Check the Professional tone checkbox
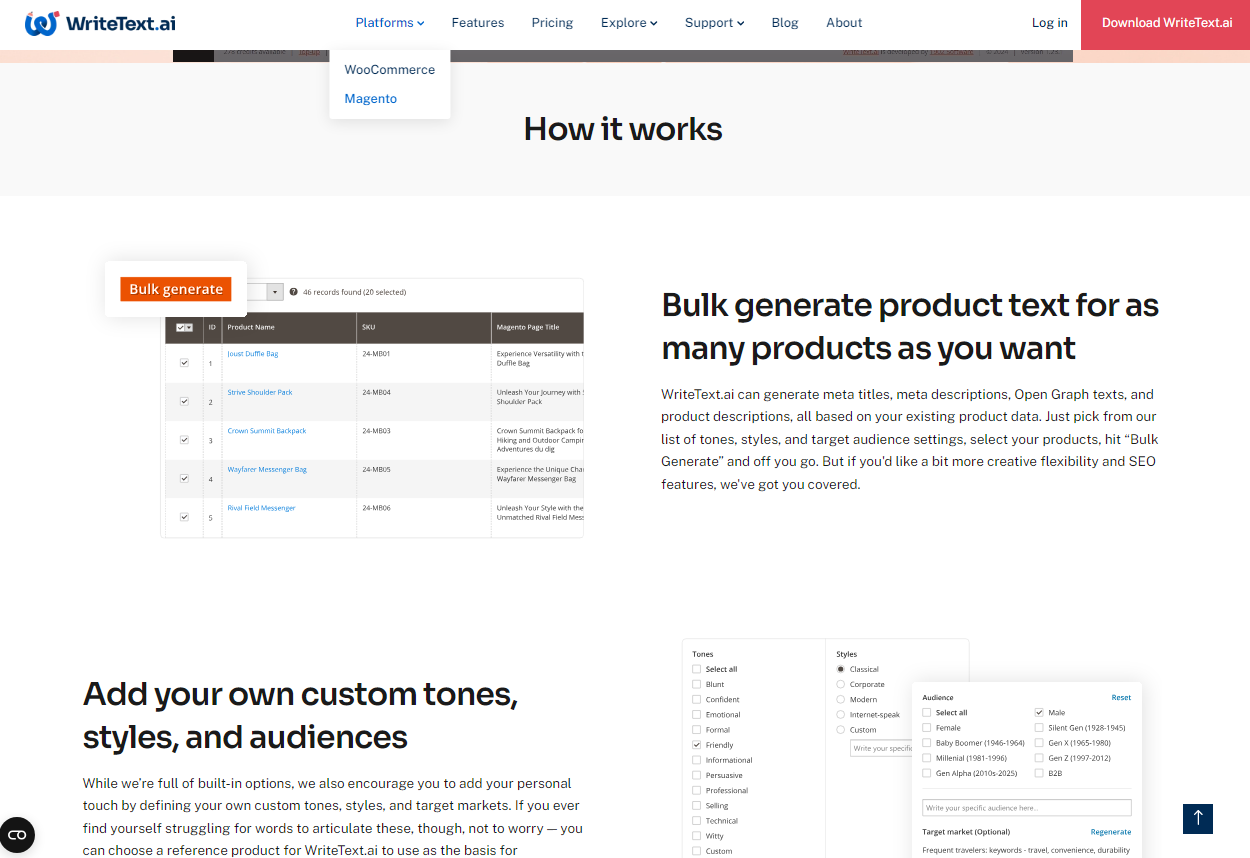1250x858 pixels. [x=696, y=790]
